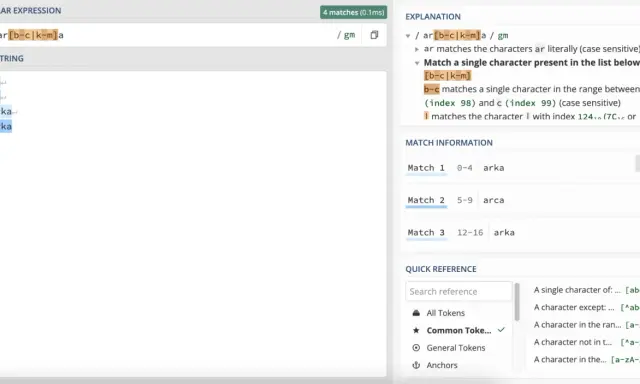Image resolution: width=640 pixels, height=384 pixels.
Task: Select Common Tokens category
Action: pos(459,331)
